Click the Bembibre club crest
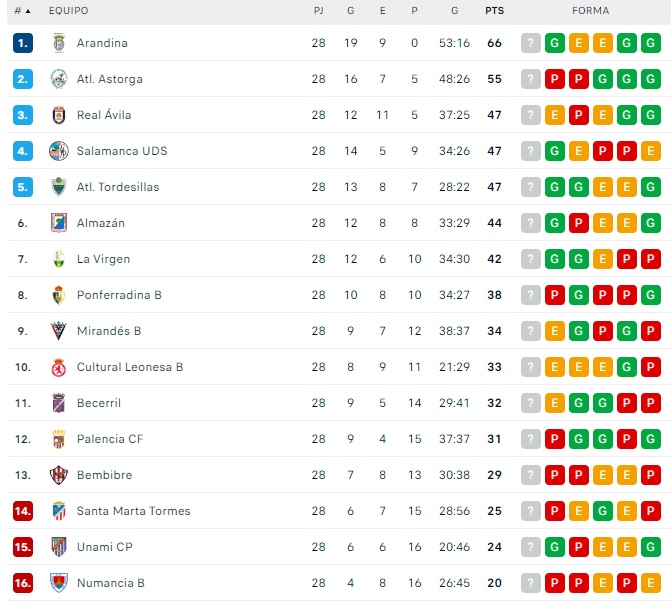Screen dimensions: 671x605 click(x=58, y=475)
